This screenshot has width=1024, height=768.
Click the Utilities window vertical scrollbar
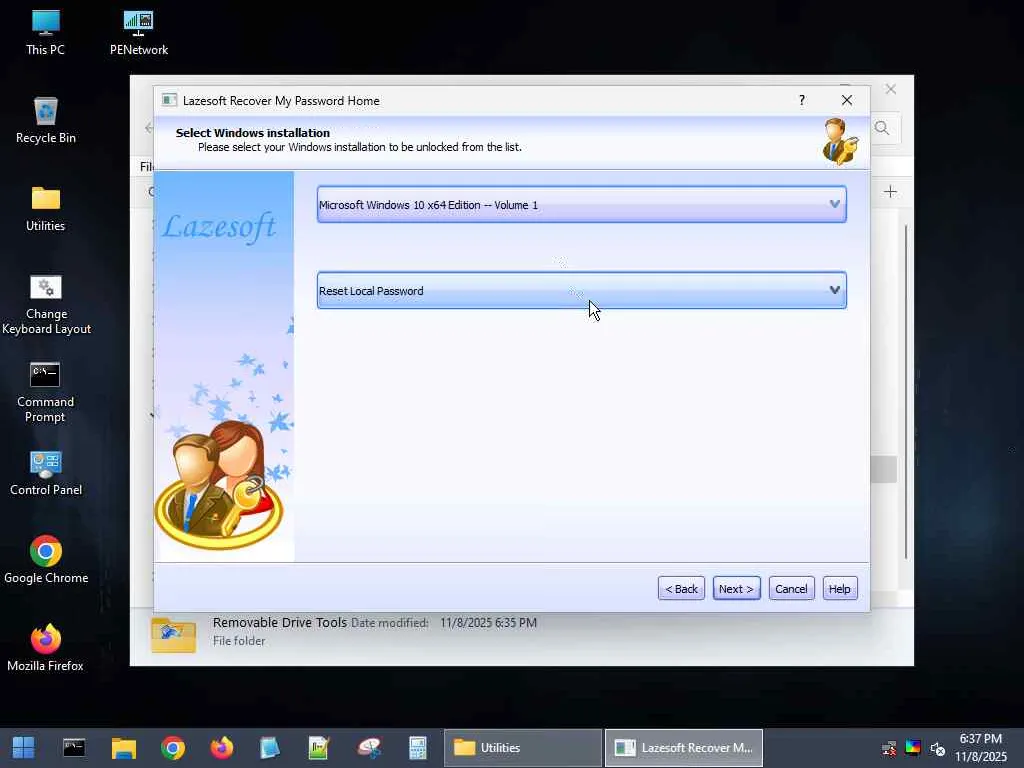(x=906, y=392)
